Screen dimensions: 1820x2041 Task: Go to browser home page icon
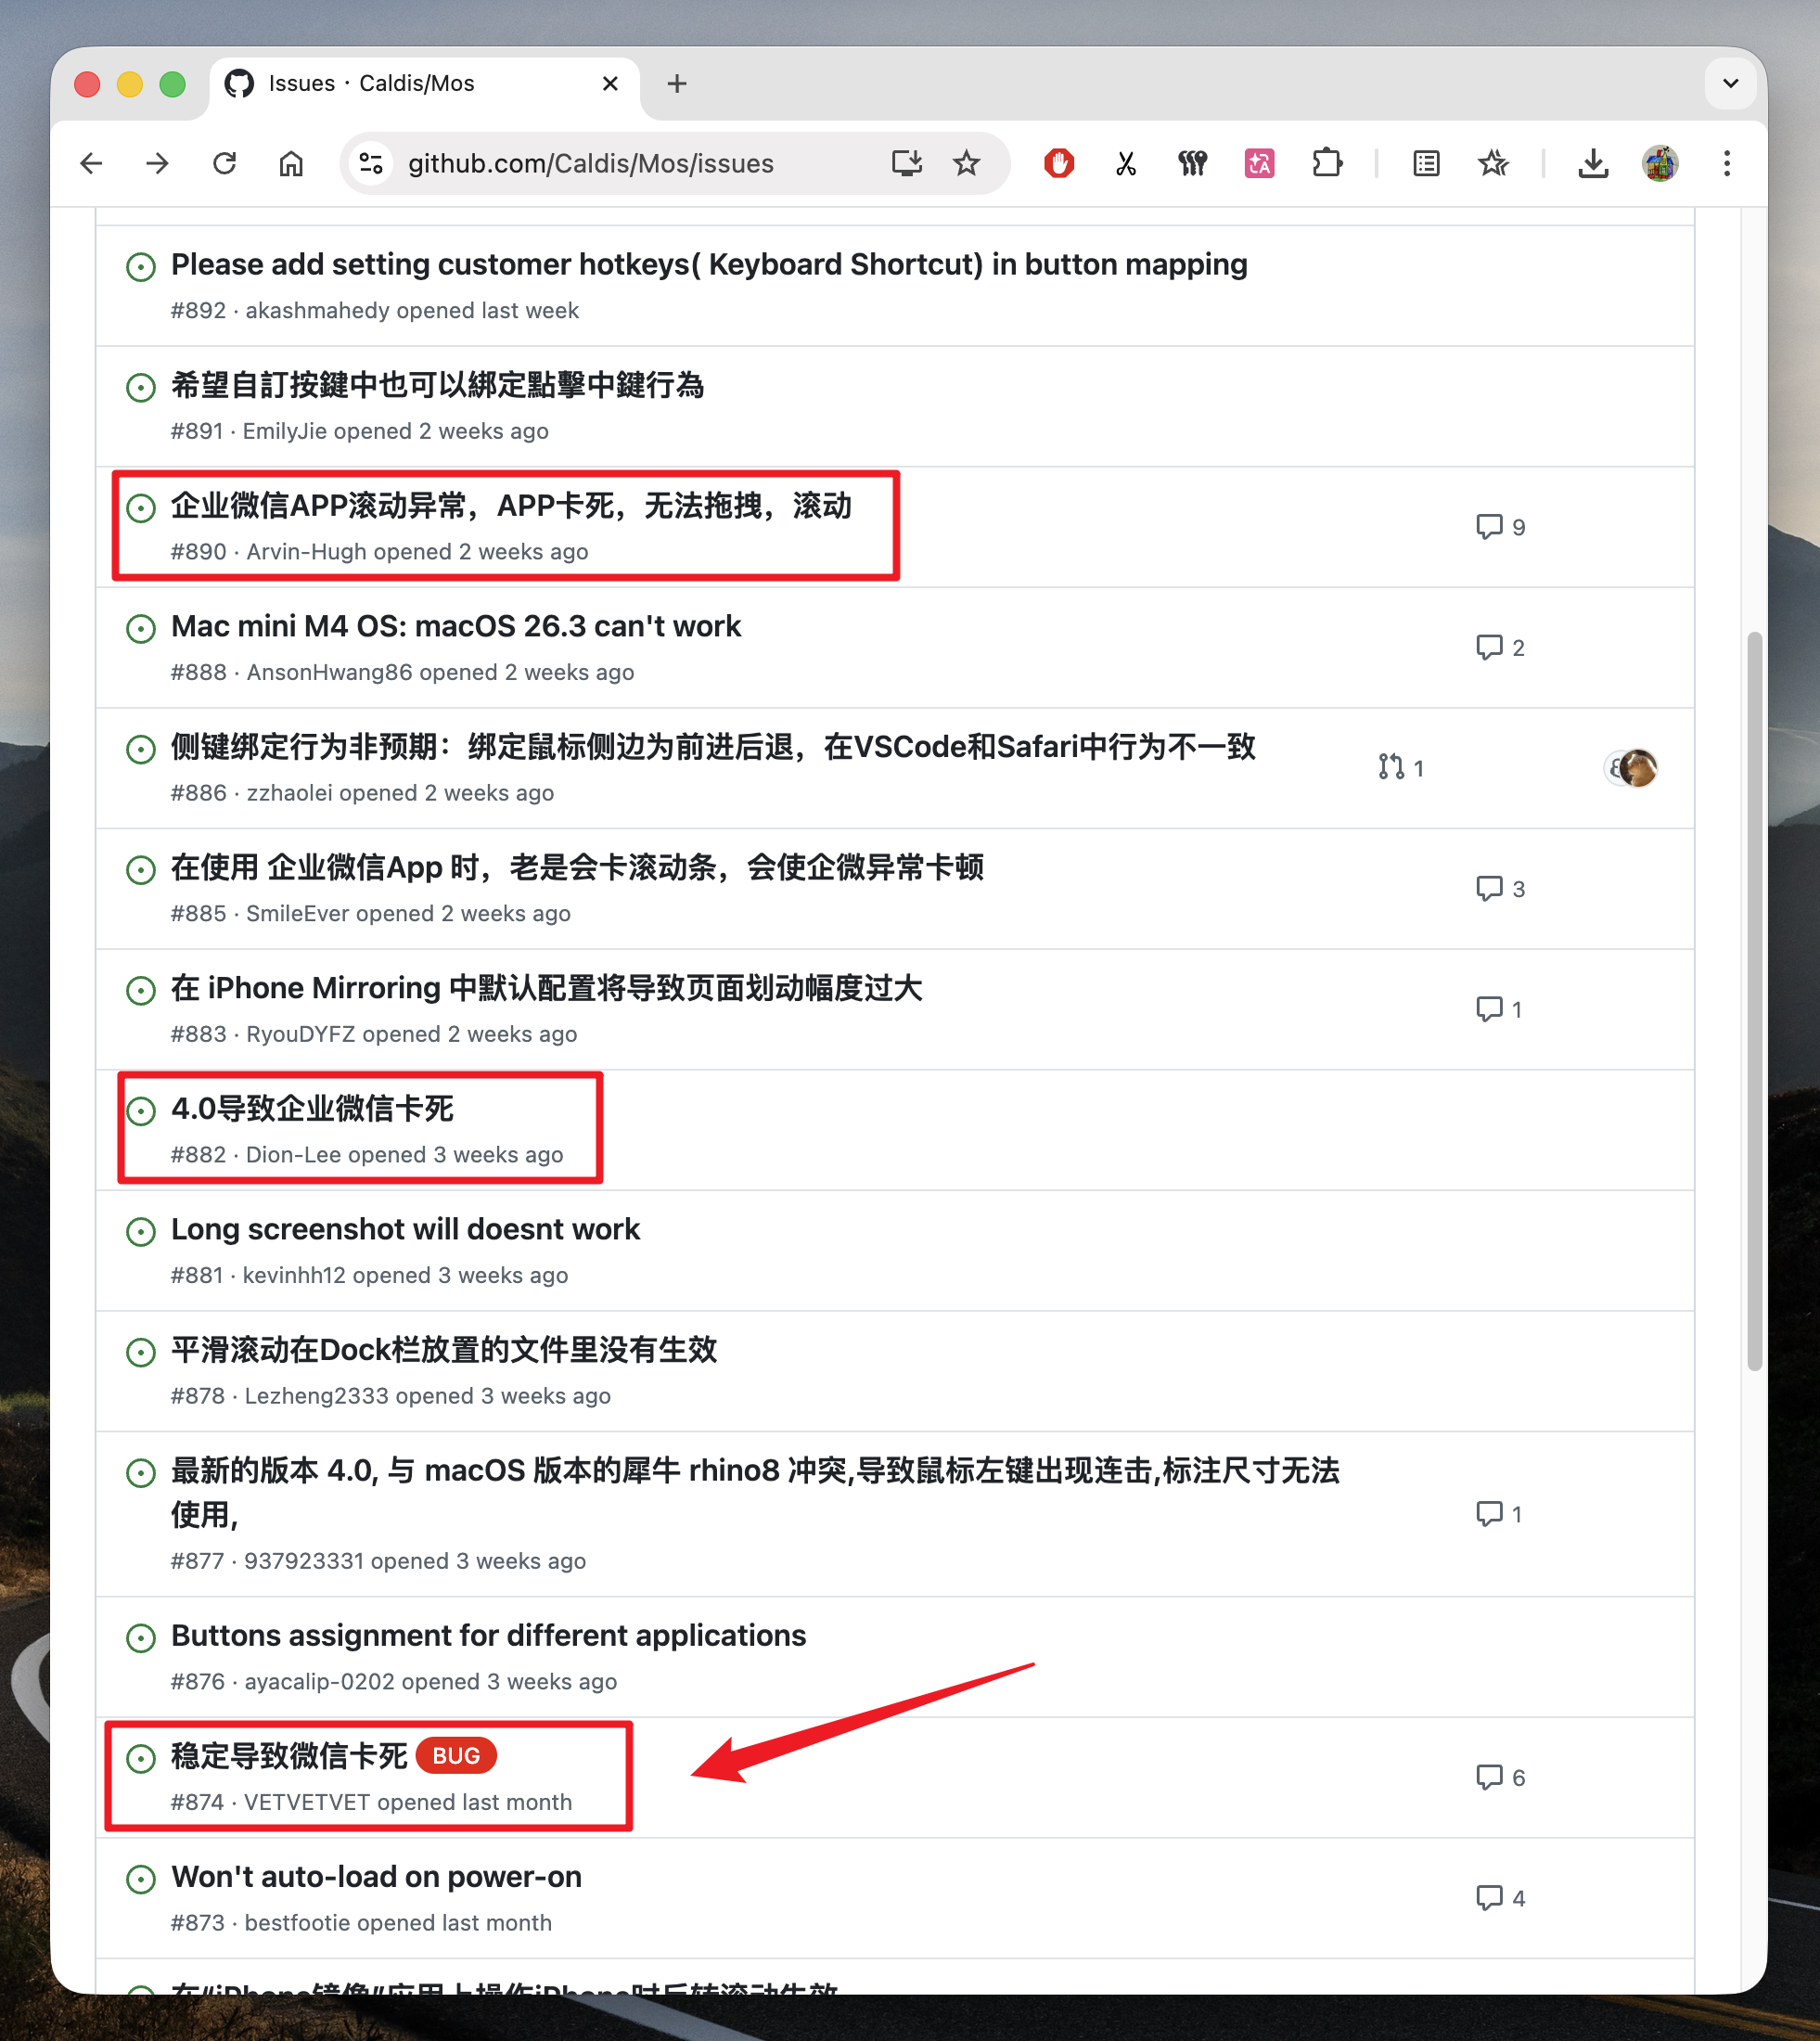pos(291,163)
